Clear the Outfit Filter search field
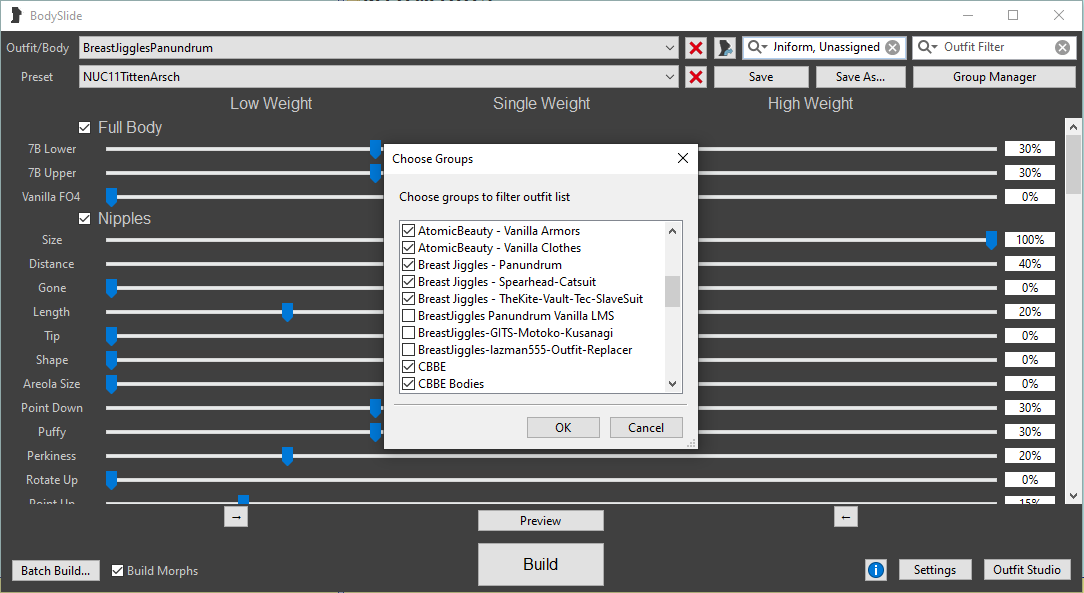1084x593 pixels. click(x=1062, y=48)
